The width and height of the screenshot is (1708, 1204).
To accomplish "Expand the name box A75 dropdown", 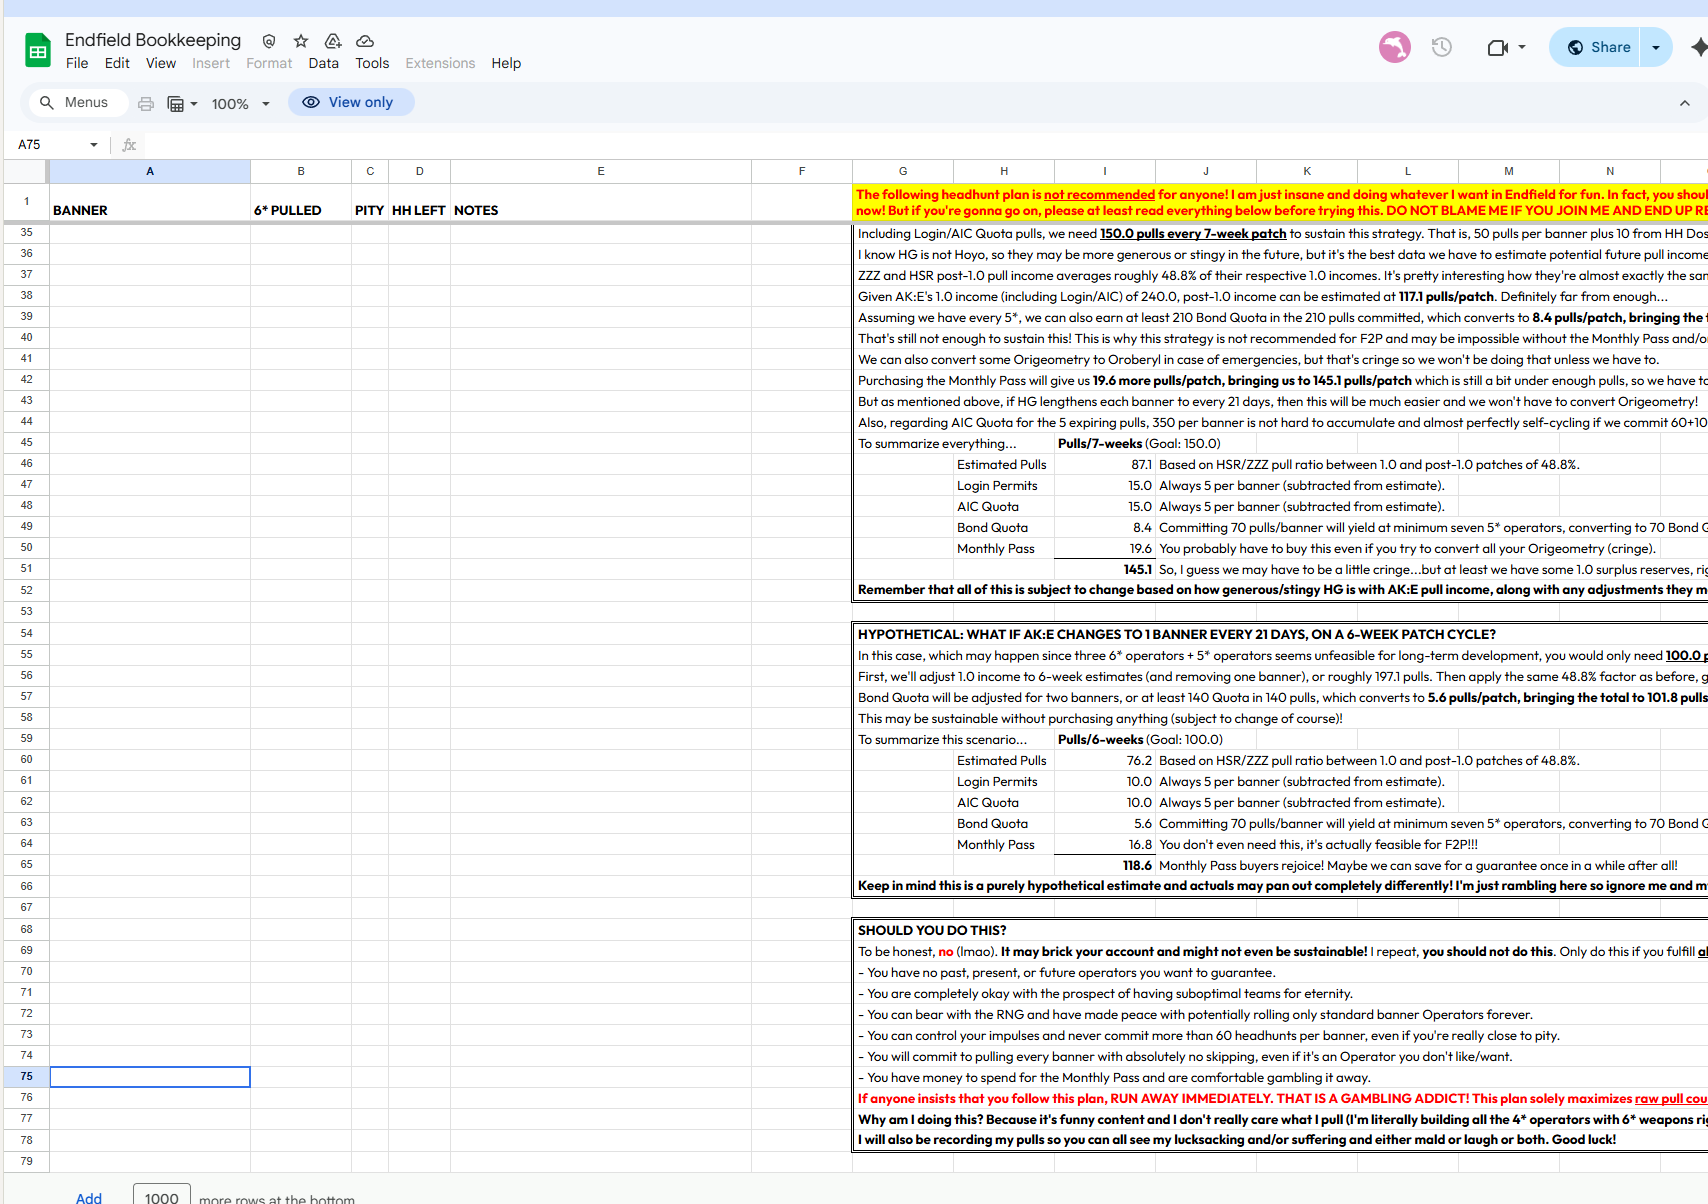I will (x=93, y=144).
